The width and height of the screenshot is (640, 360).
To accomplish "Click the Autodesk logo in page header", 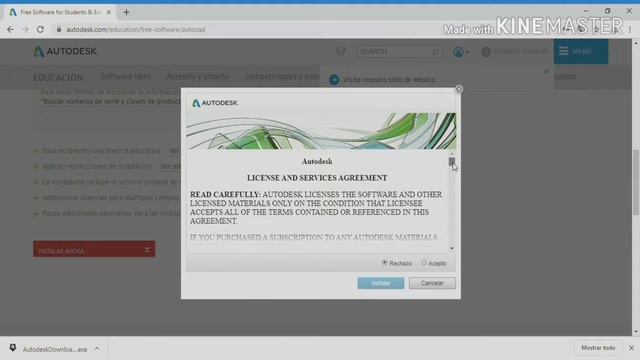I will pyautogui.click(x=65, y=51).
